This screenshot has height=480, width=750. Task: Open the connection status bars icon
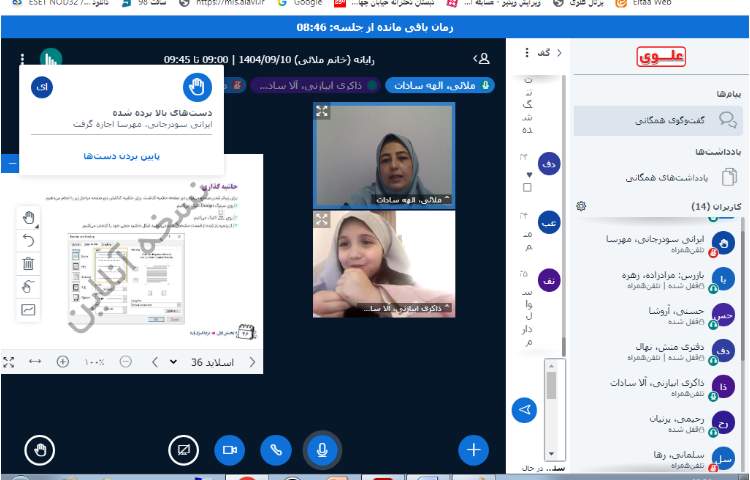(51, 57)
